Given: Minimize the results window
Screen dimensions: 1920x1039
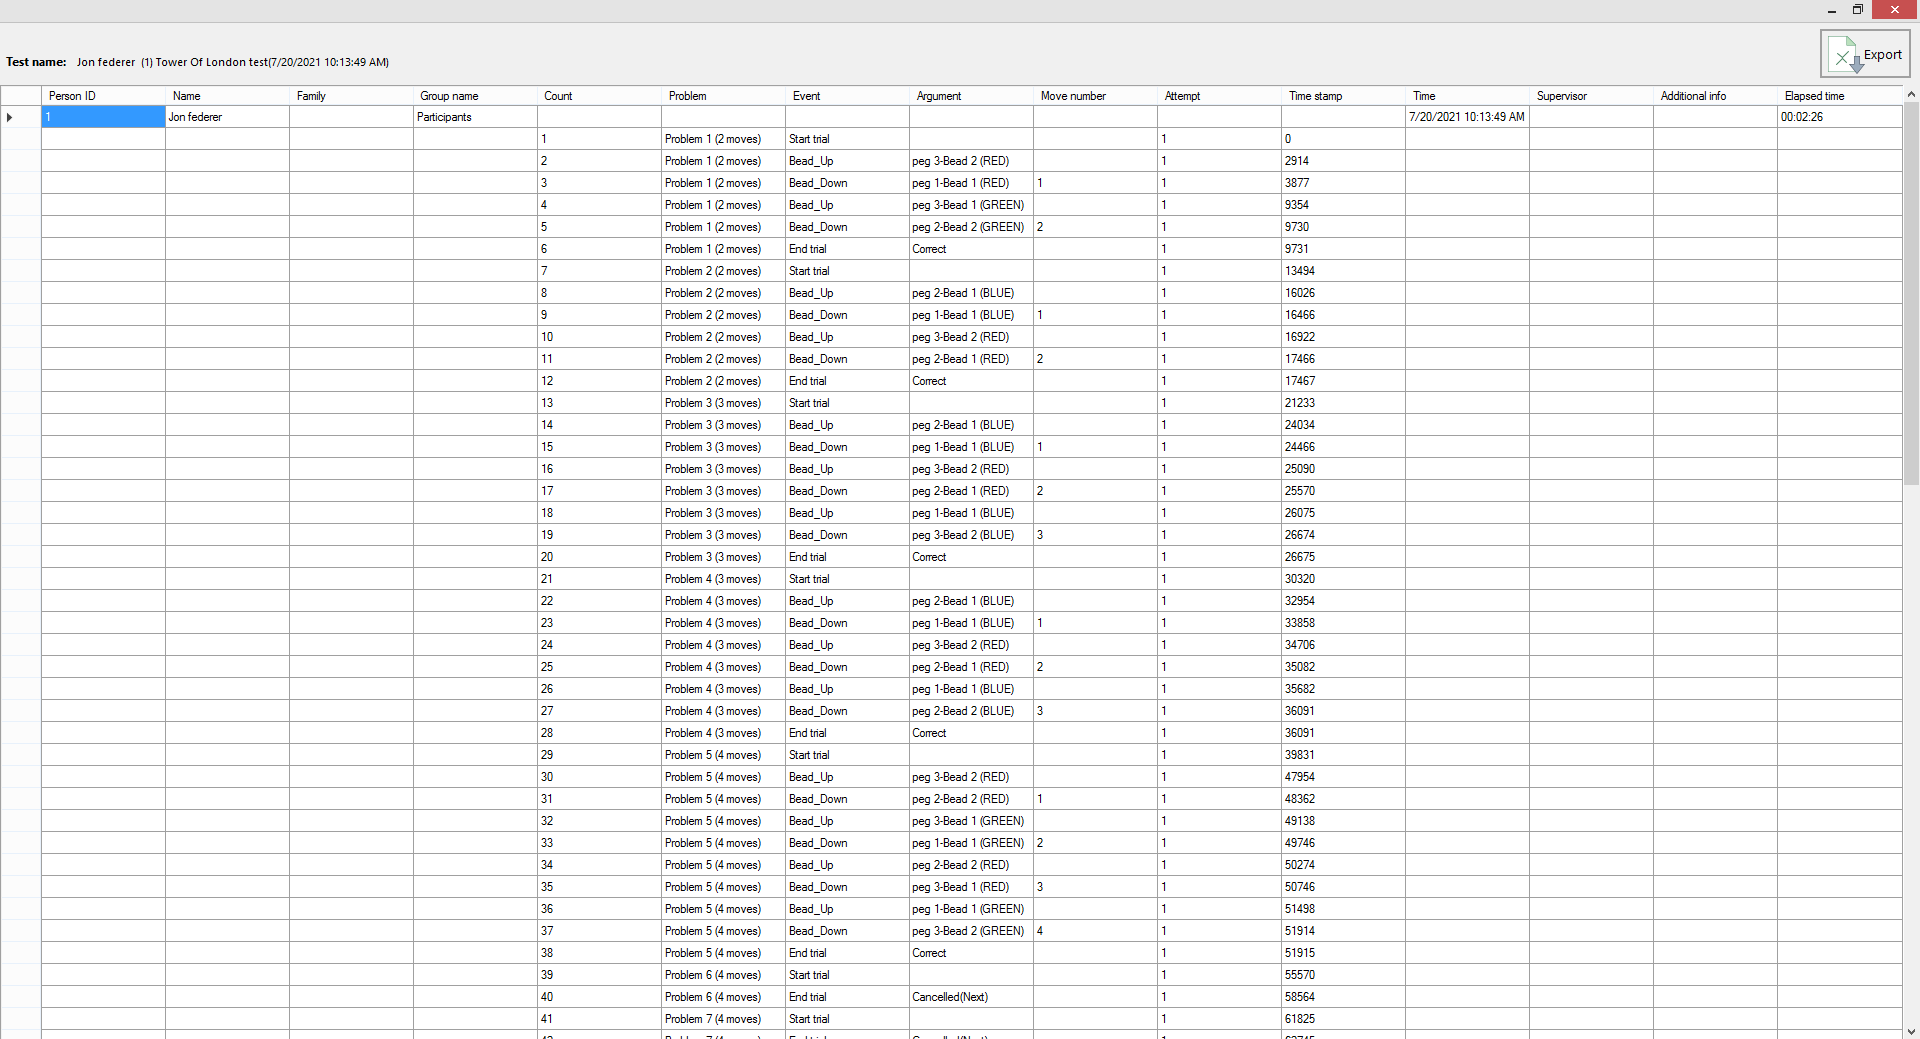Looking at the screenshot, I should (x=1832, y=10).
